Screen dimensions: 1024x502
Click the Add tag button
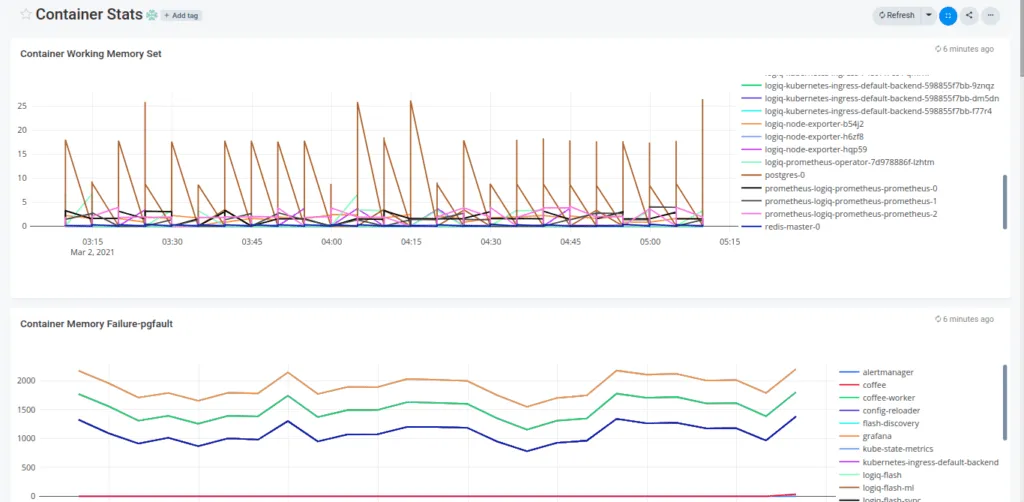pyautogui.click(x=181, y=16)
